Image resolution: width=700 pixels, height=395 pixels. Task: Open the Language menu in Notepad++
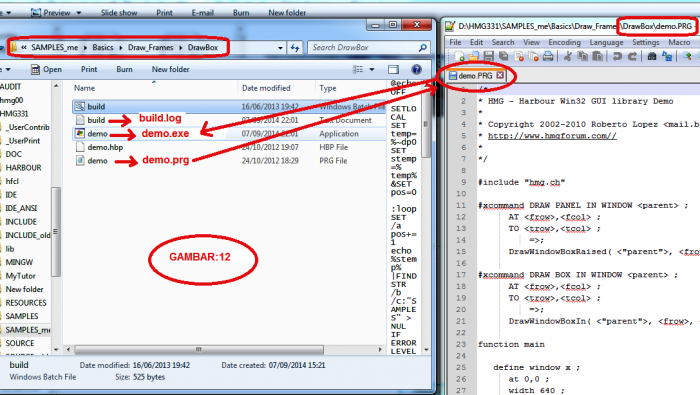pyautogui.click(x=606, y=42)
